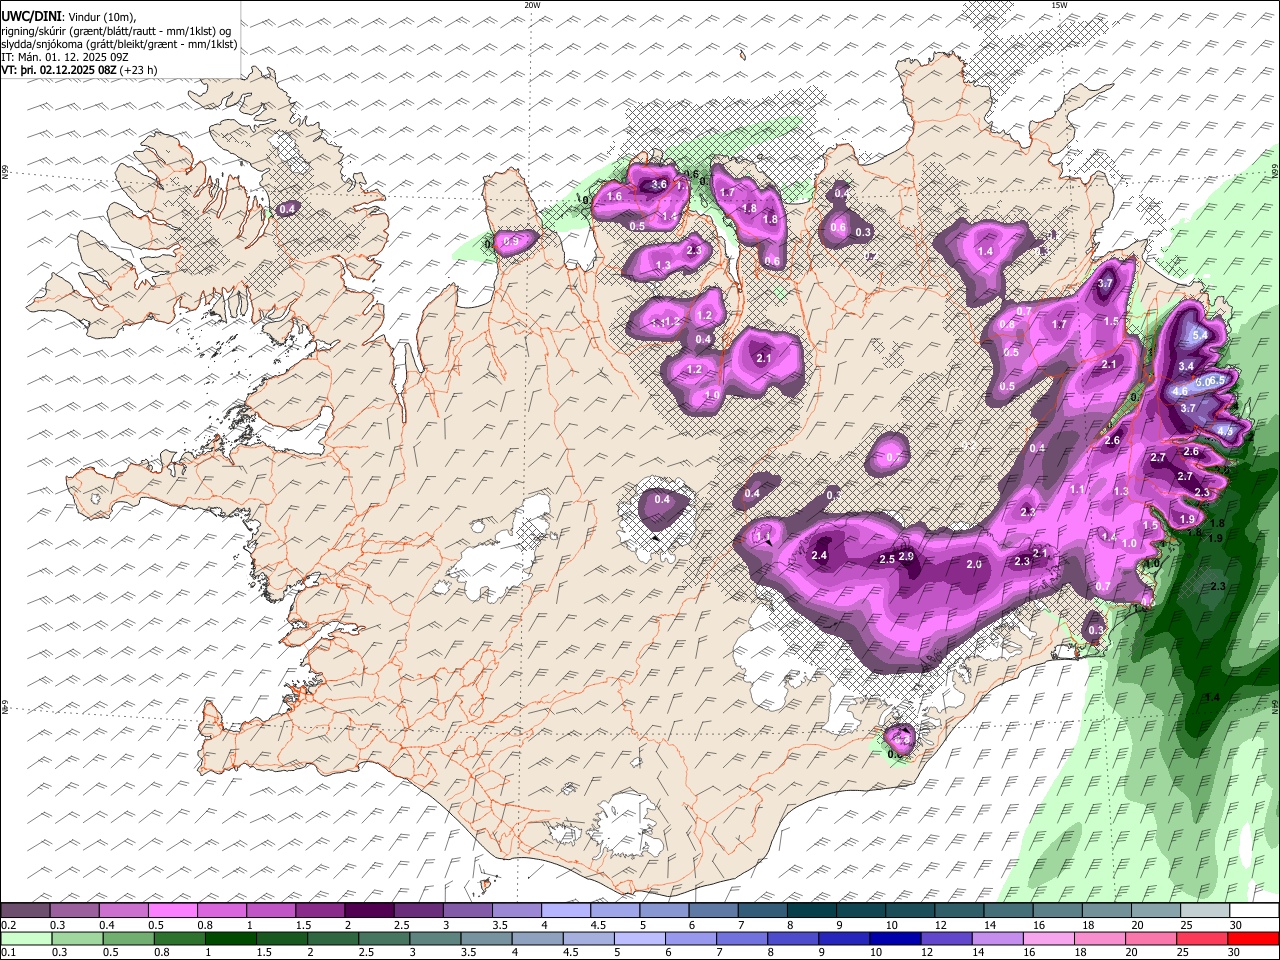Click the snow-scale swatch between 3.5 and 4
This screenshot has width=1280, height=960.
(516, 911)
